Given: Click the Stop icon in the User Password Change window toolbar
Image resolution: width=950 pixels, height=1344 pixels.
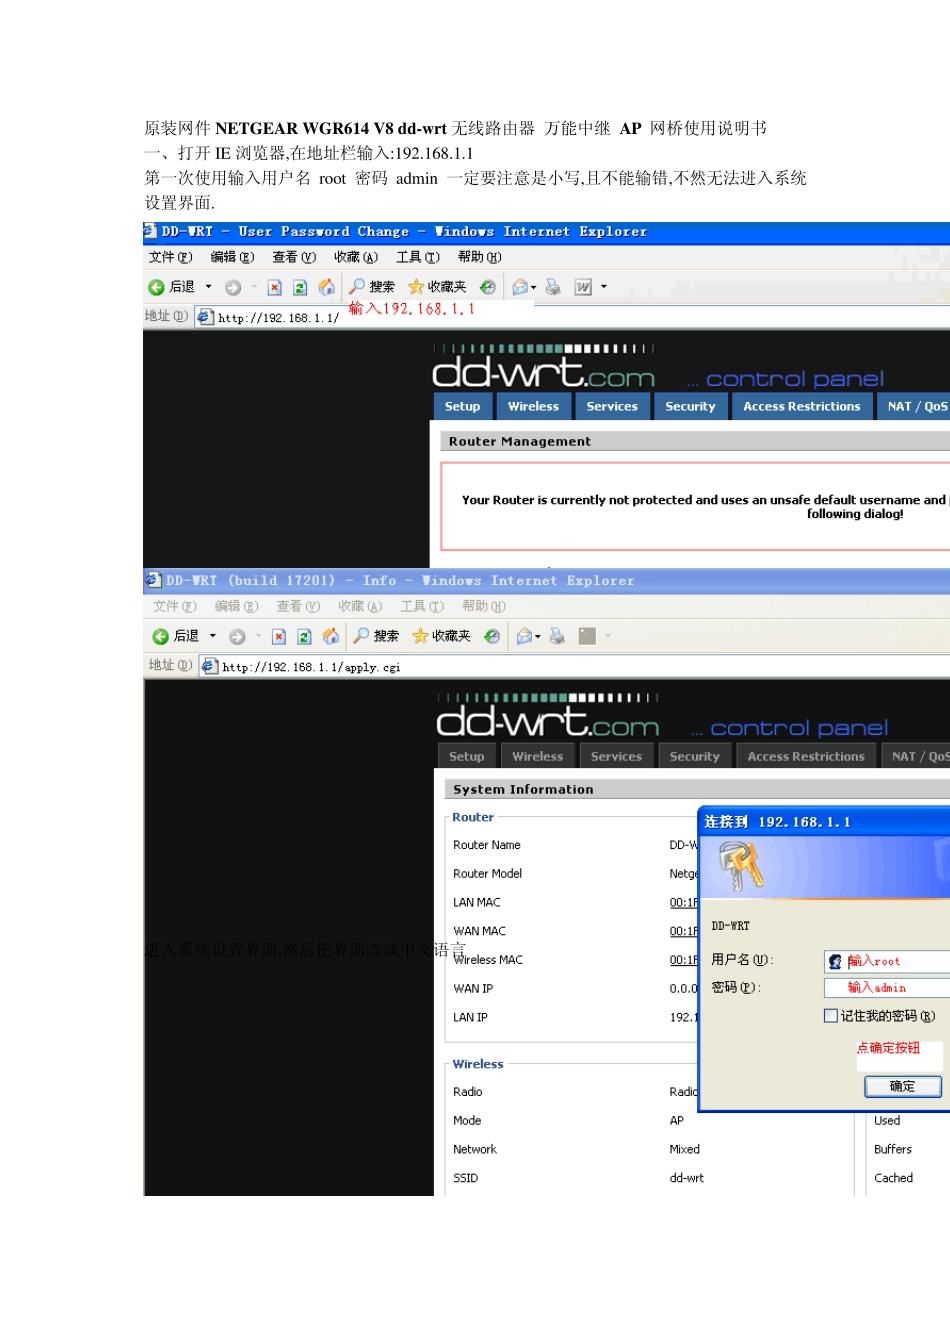Looking at the screenshot, I should [275, 287].
